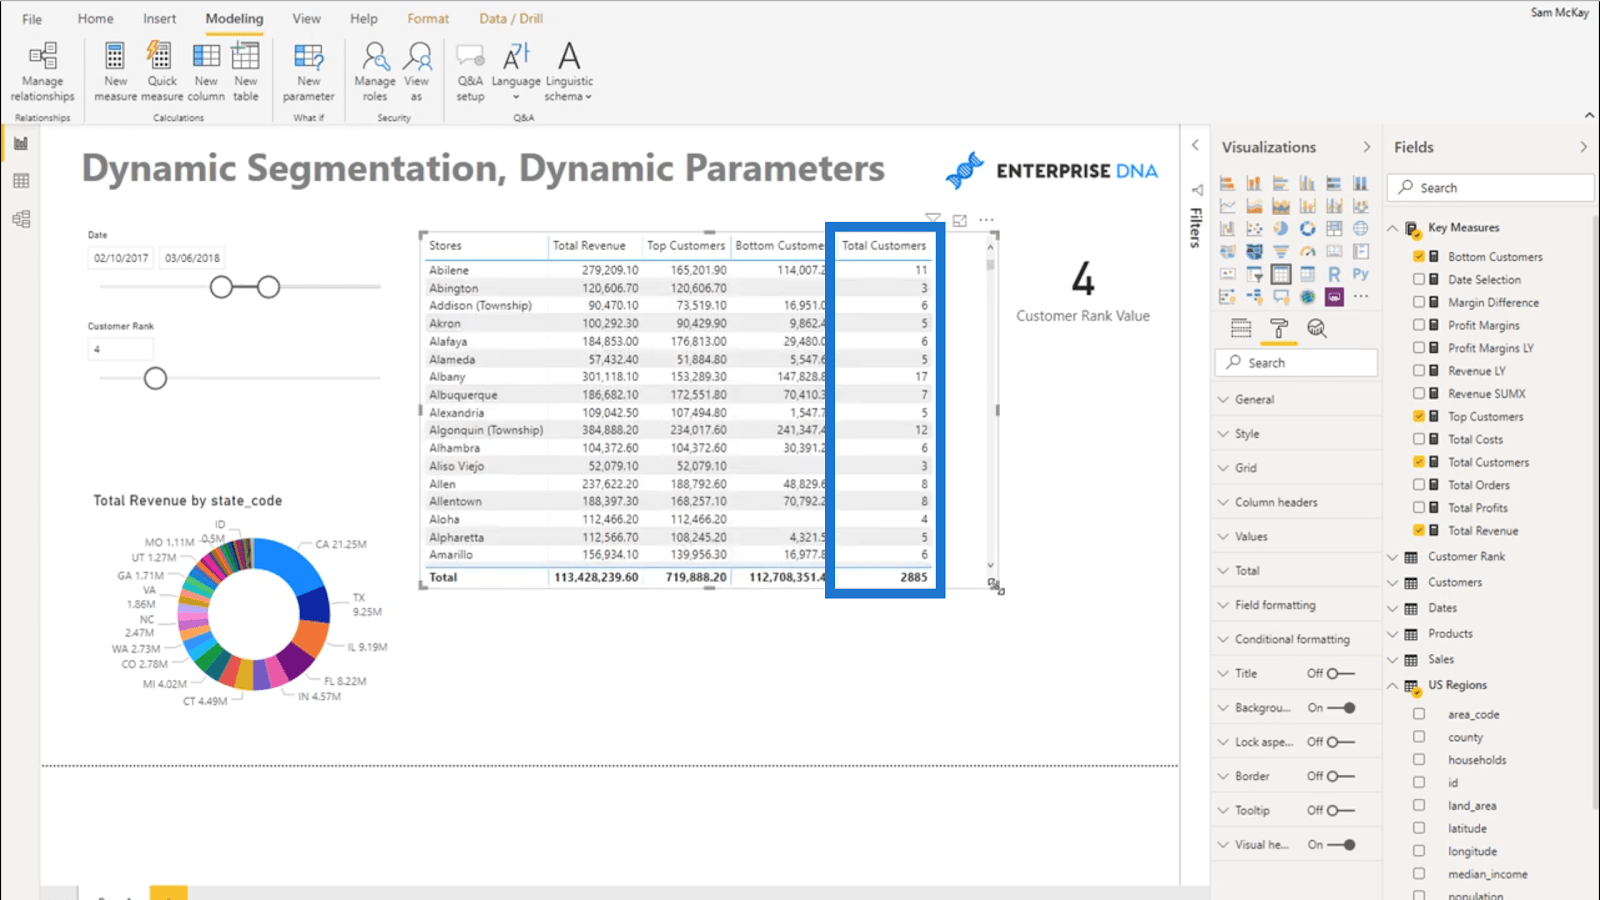
Task: Open Manage roles
Action: tap(375, 72)
